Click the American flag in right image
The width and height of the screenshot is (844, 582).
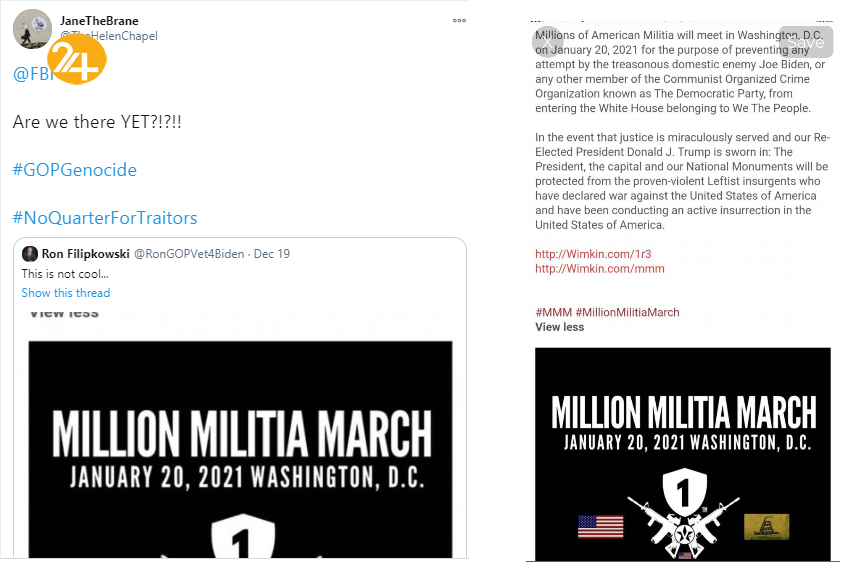click(x=600, y=526)
